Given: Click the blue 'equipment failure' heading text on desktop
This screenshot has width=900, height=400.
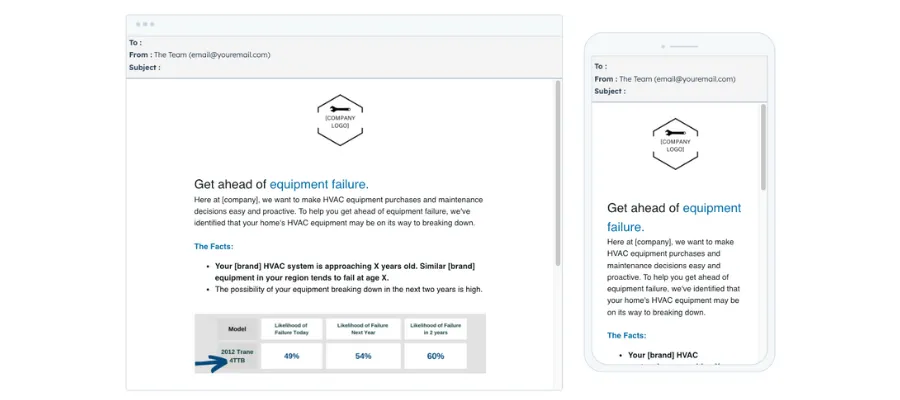Looking at the screenshot, I should coord(319,184).
